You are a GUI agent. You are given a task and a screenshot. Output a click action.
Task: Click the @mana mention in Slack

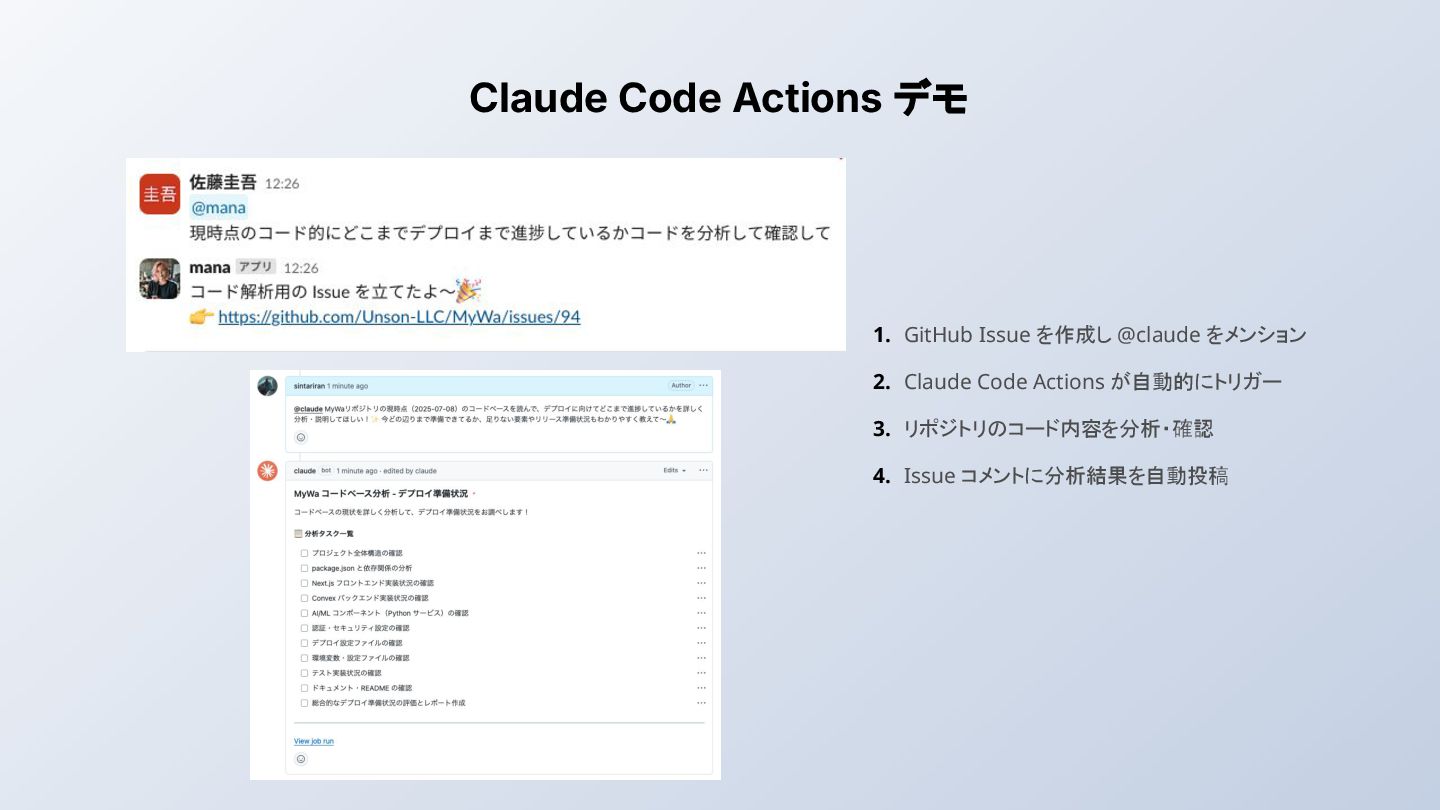pos(218,208)
